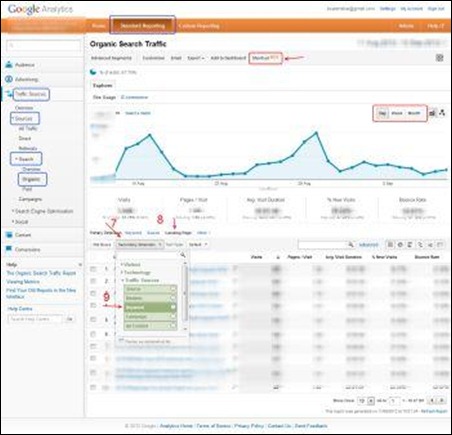Open the Landing Page primary dimension link
Viewport: 452px width, 435px height.
(x=178, y=233)
